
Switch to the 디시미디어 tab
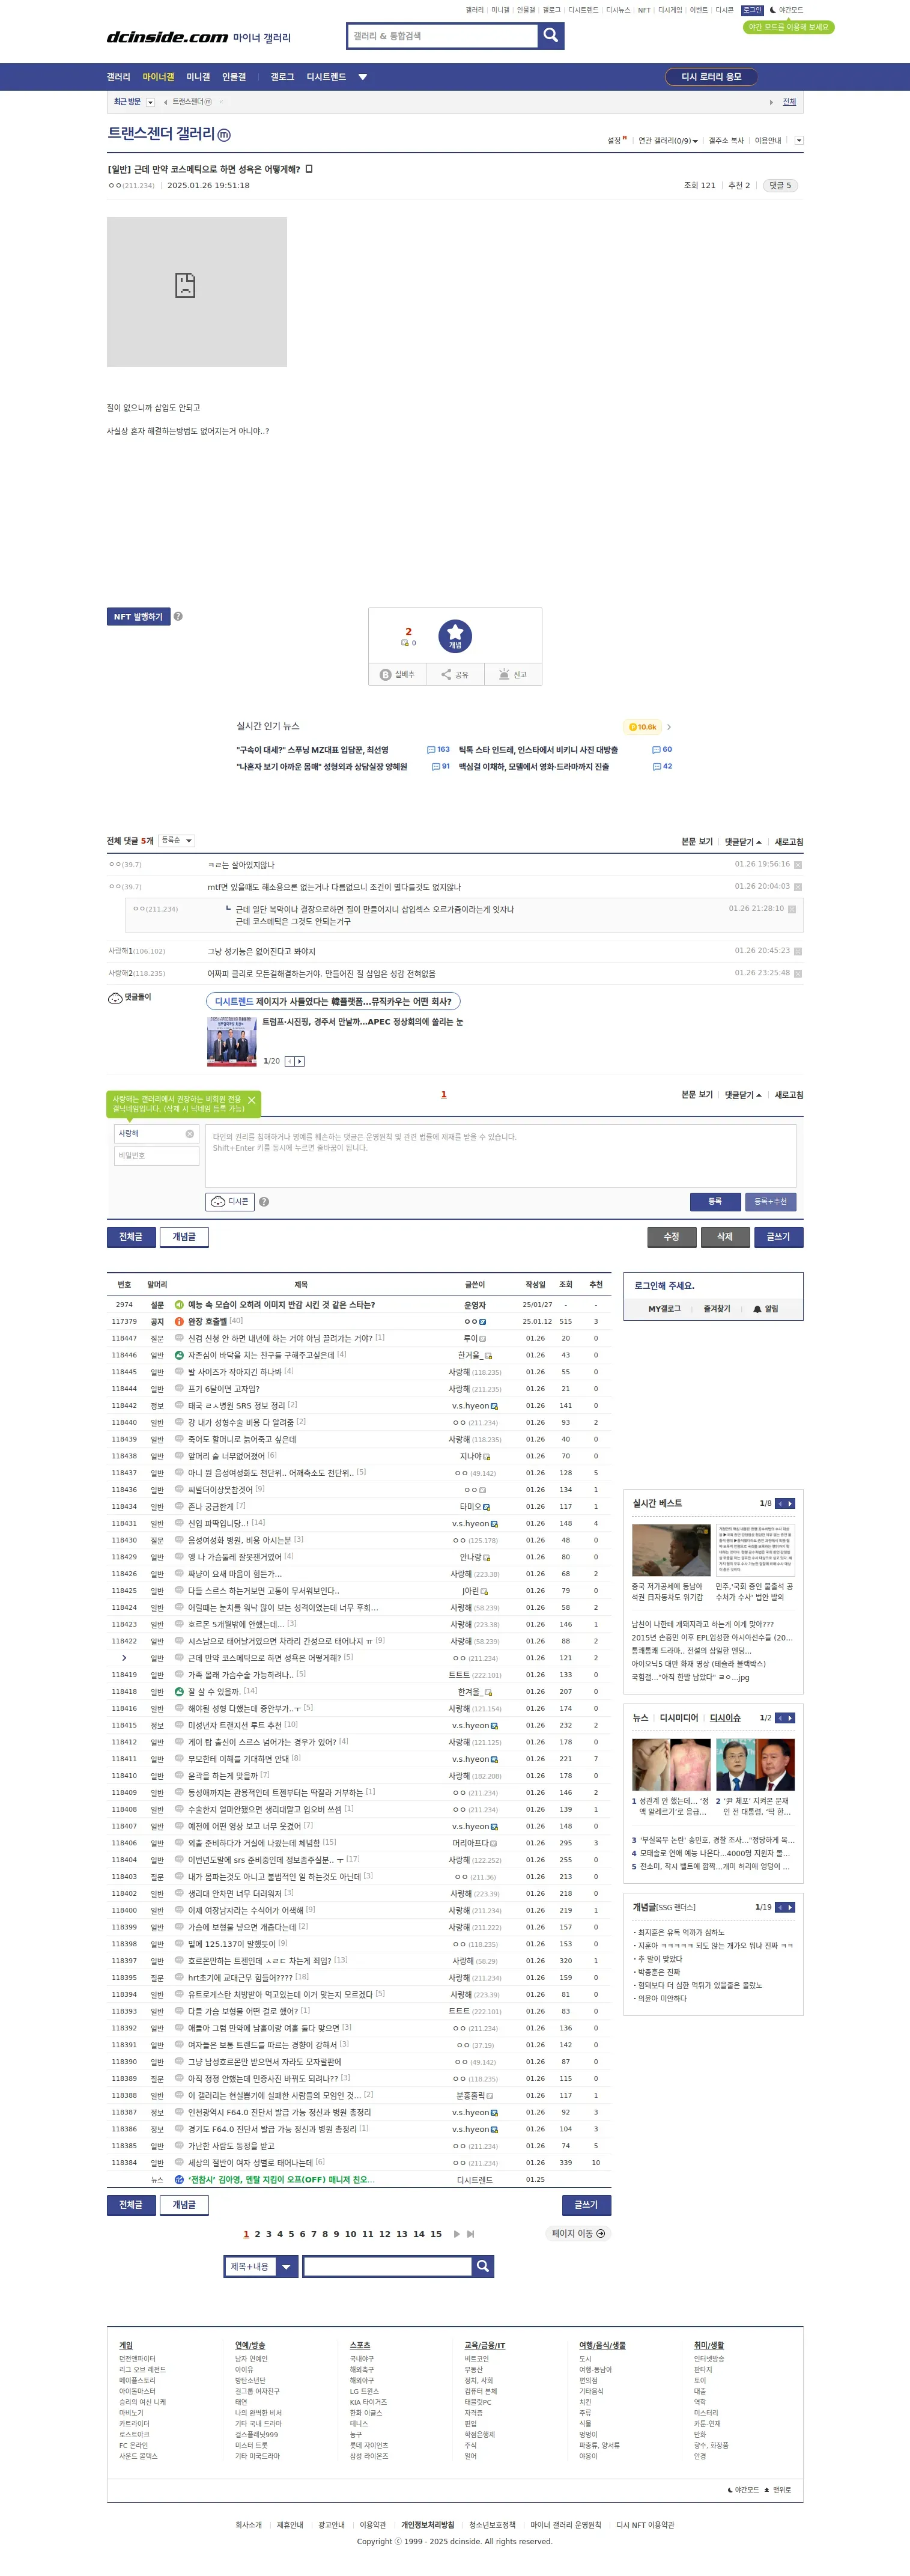pos(679,1718)
